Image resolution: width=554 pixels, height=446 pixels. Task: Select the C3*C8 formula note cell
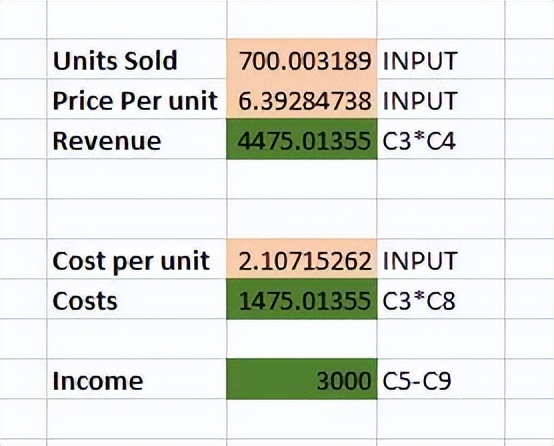(x=441, y=299)
